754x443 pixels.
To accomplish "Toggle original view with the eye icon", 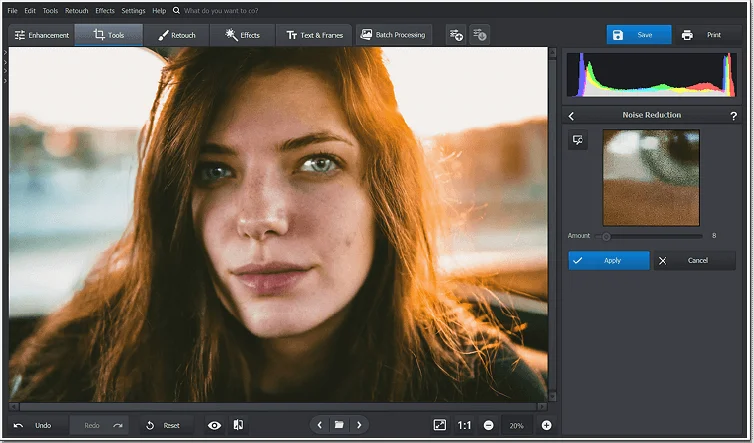I will click(x=214, y=425).
